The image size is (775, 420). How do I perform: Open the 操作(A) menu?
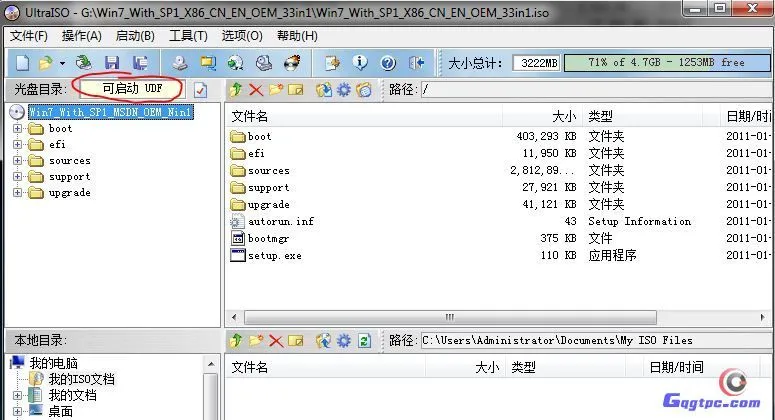82,36
